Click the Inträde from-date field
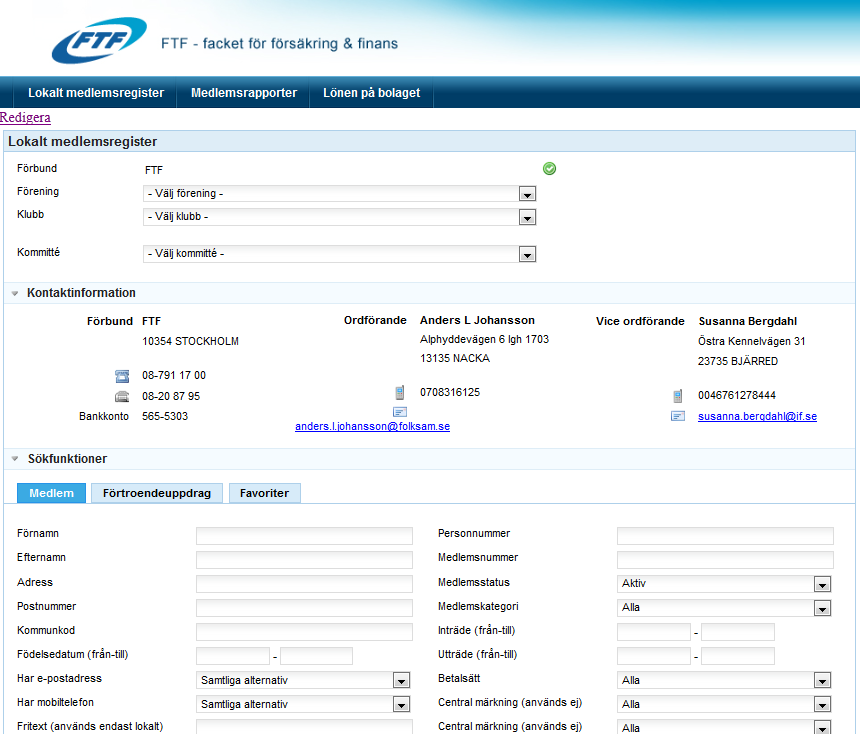 (654, 632)
